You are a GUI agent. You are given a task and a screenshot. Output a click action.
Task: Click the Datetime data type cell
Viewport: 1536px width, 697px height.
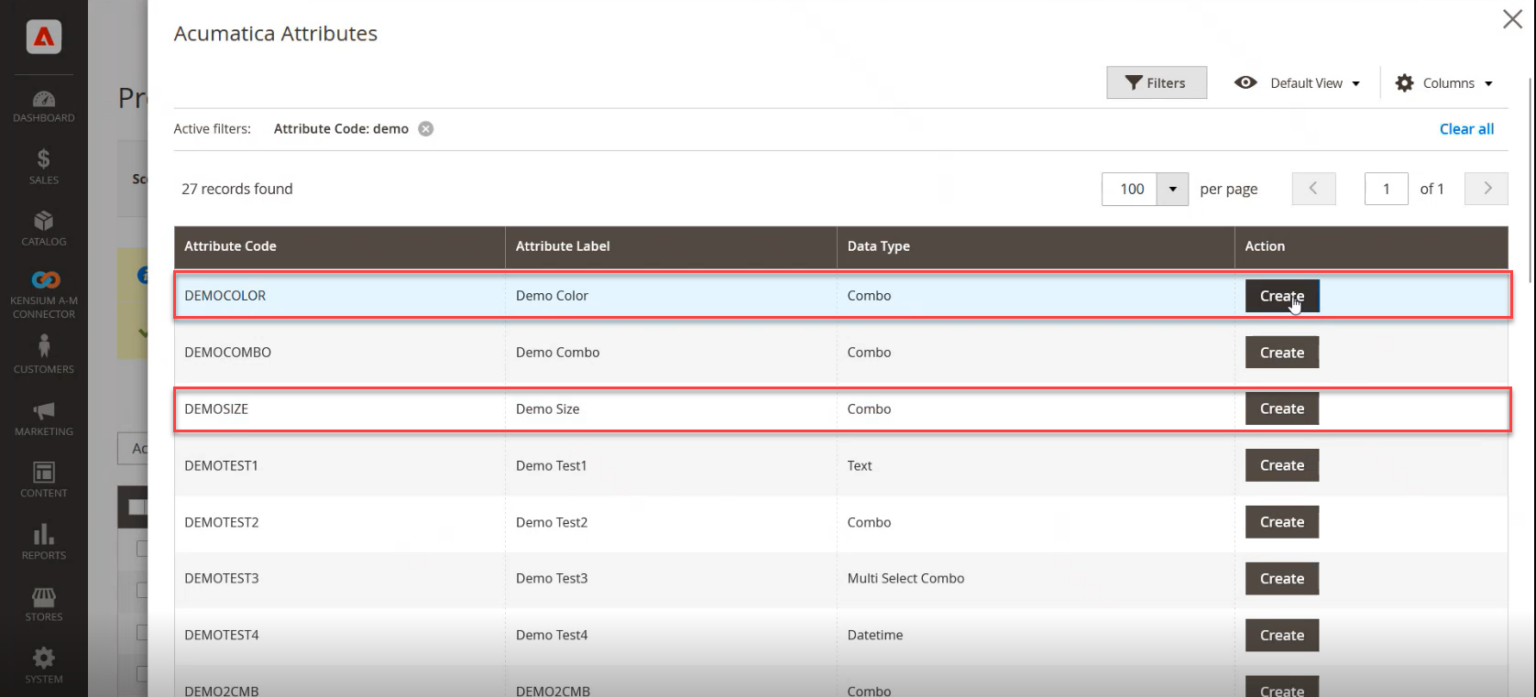point(1035,635)
